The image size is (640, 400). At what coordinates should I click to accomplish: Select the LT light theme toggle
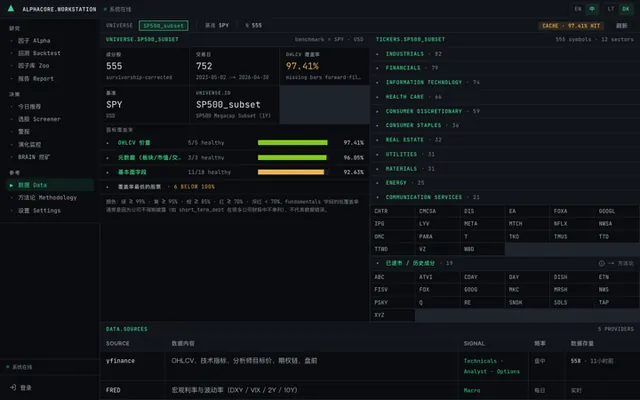pyautogui.click(x=611, y=9)
